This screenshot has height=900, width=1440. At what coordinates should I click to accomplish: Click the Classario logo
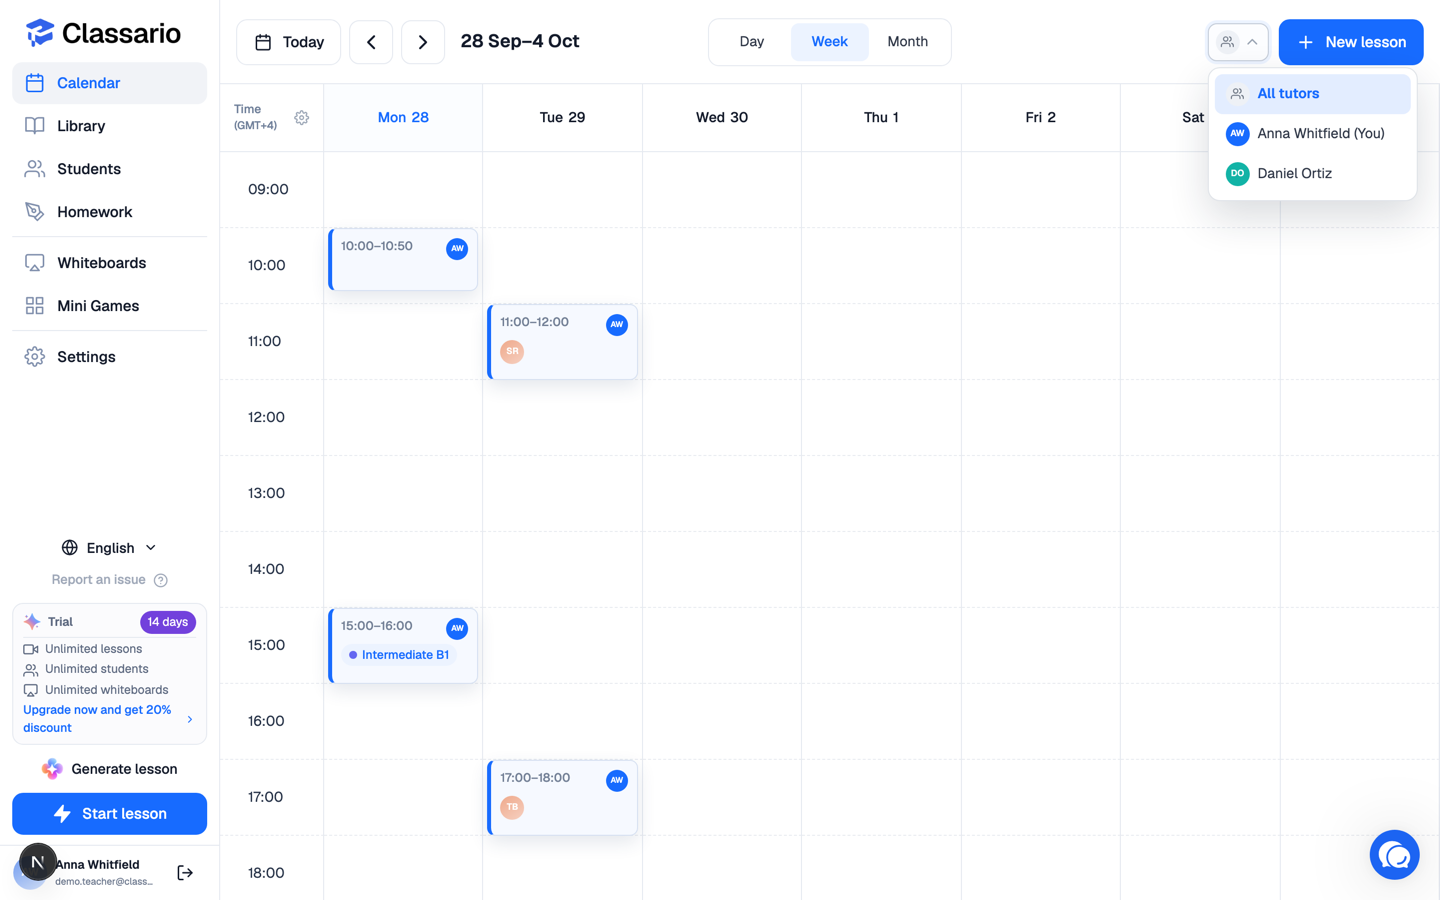click(103, 33)
